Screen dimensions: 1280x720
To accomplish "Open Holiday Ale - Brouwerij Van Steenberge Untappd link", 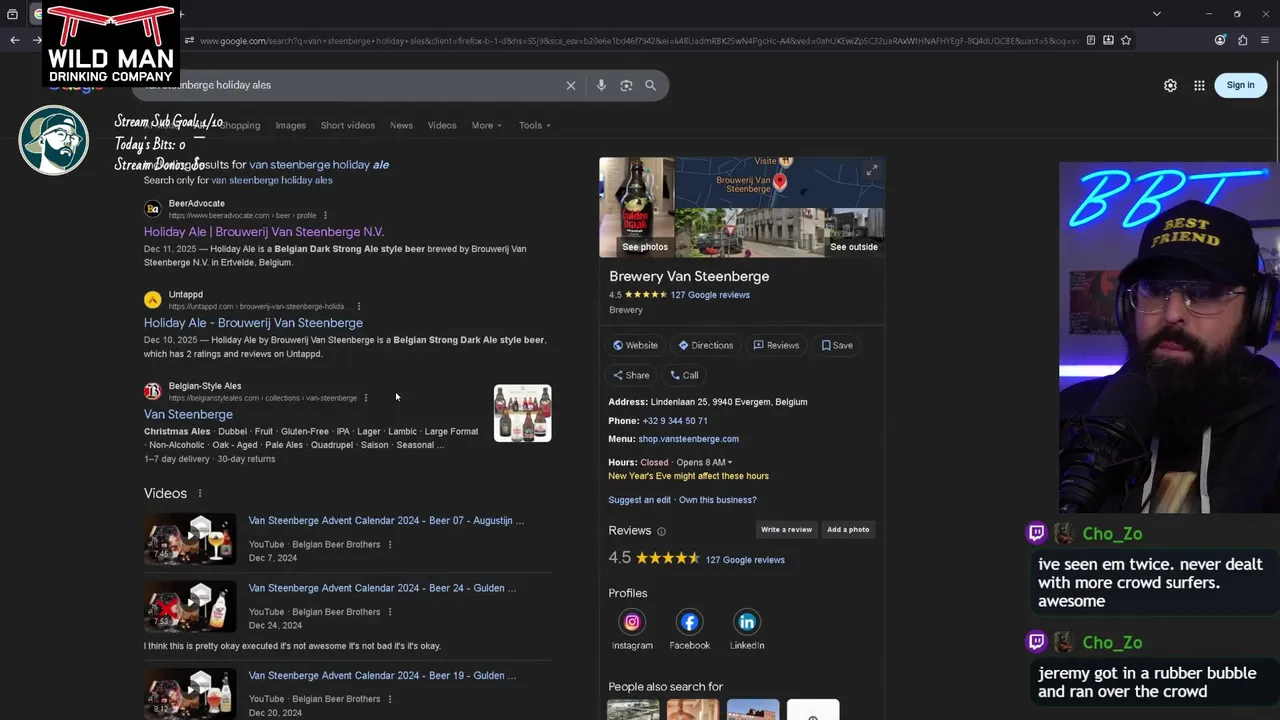I will [253, 323].
